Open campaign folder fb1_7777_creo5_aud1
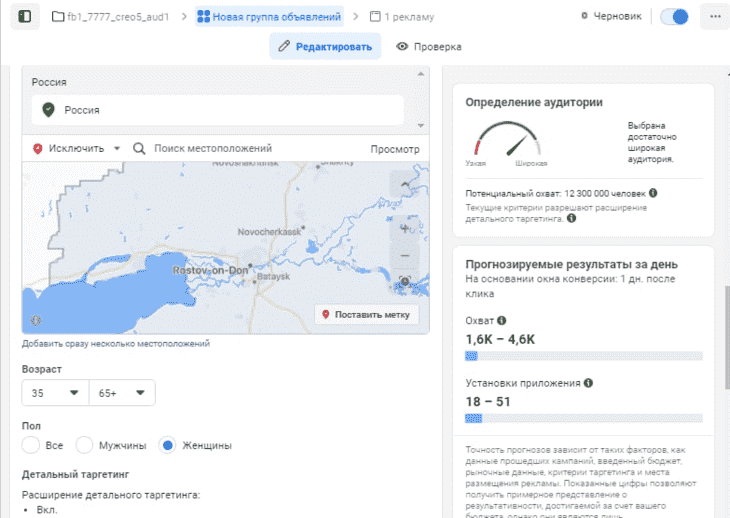730x518 pixels. click(110, 17)
